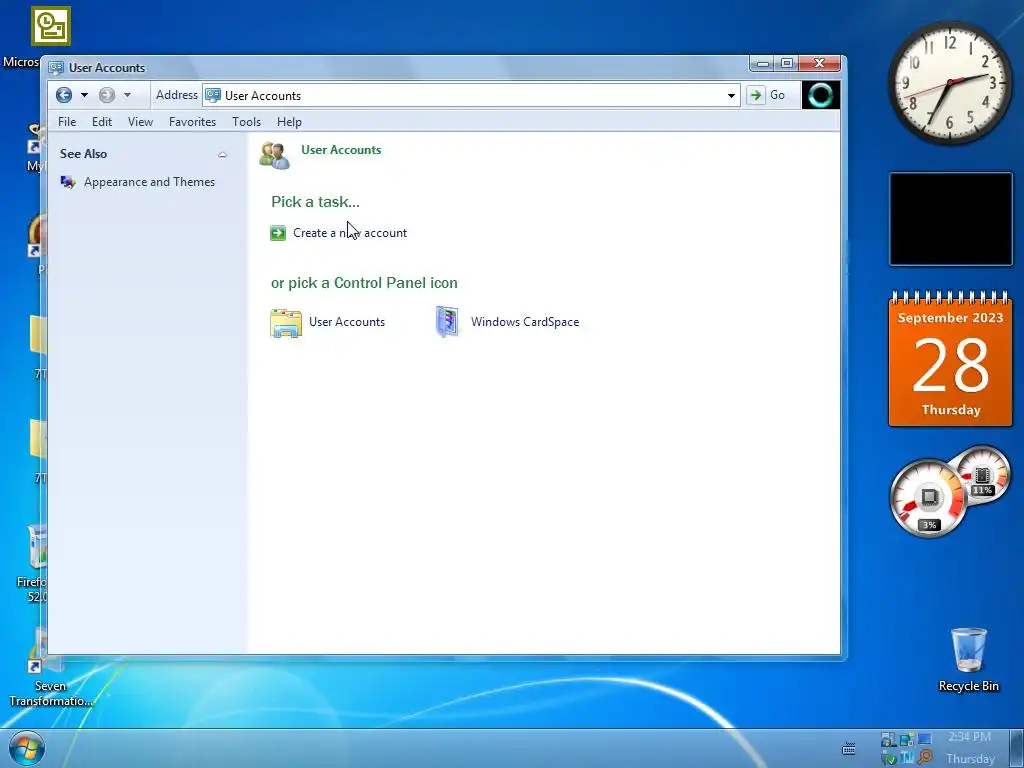The image size is (1024, 768).
Task: Click inside the Address field
Action: pos(471,95)
